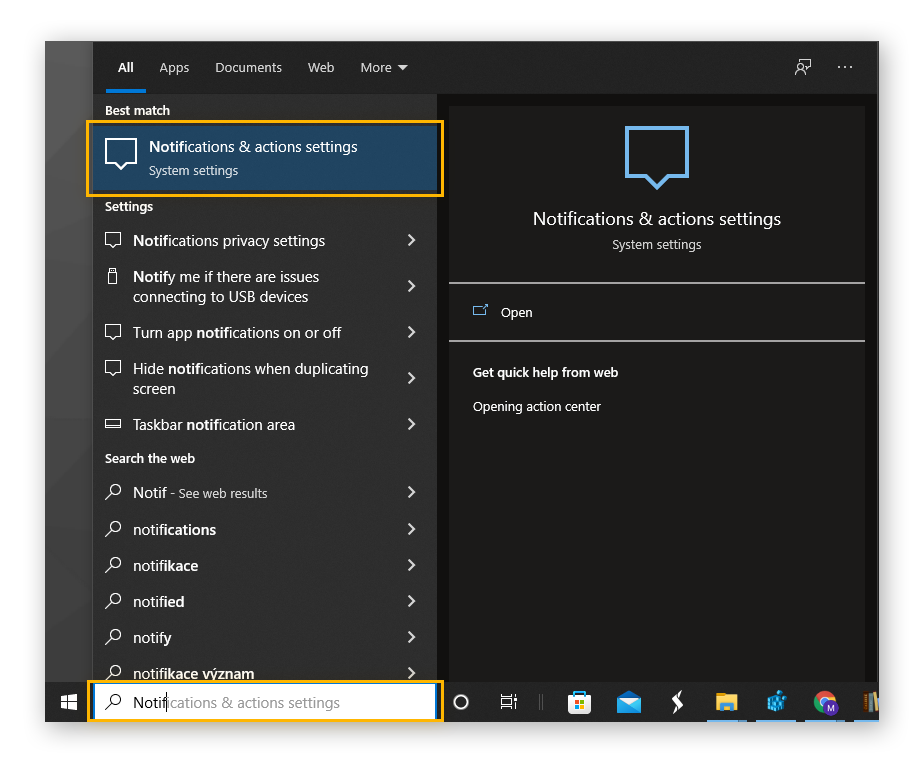This screenshot has height=769, width=923.
Task: Select the 'Opening action center' quick help link
Action: pyautogui.click(x=536, y=406)
